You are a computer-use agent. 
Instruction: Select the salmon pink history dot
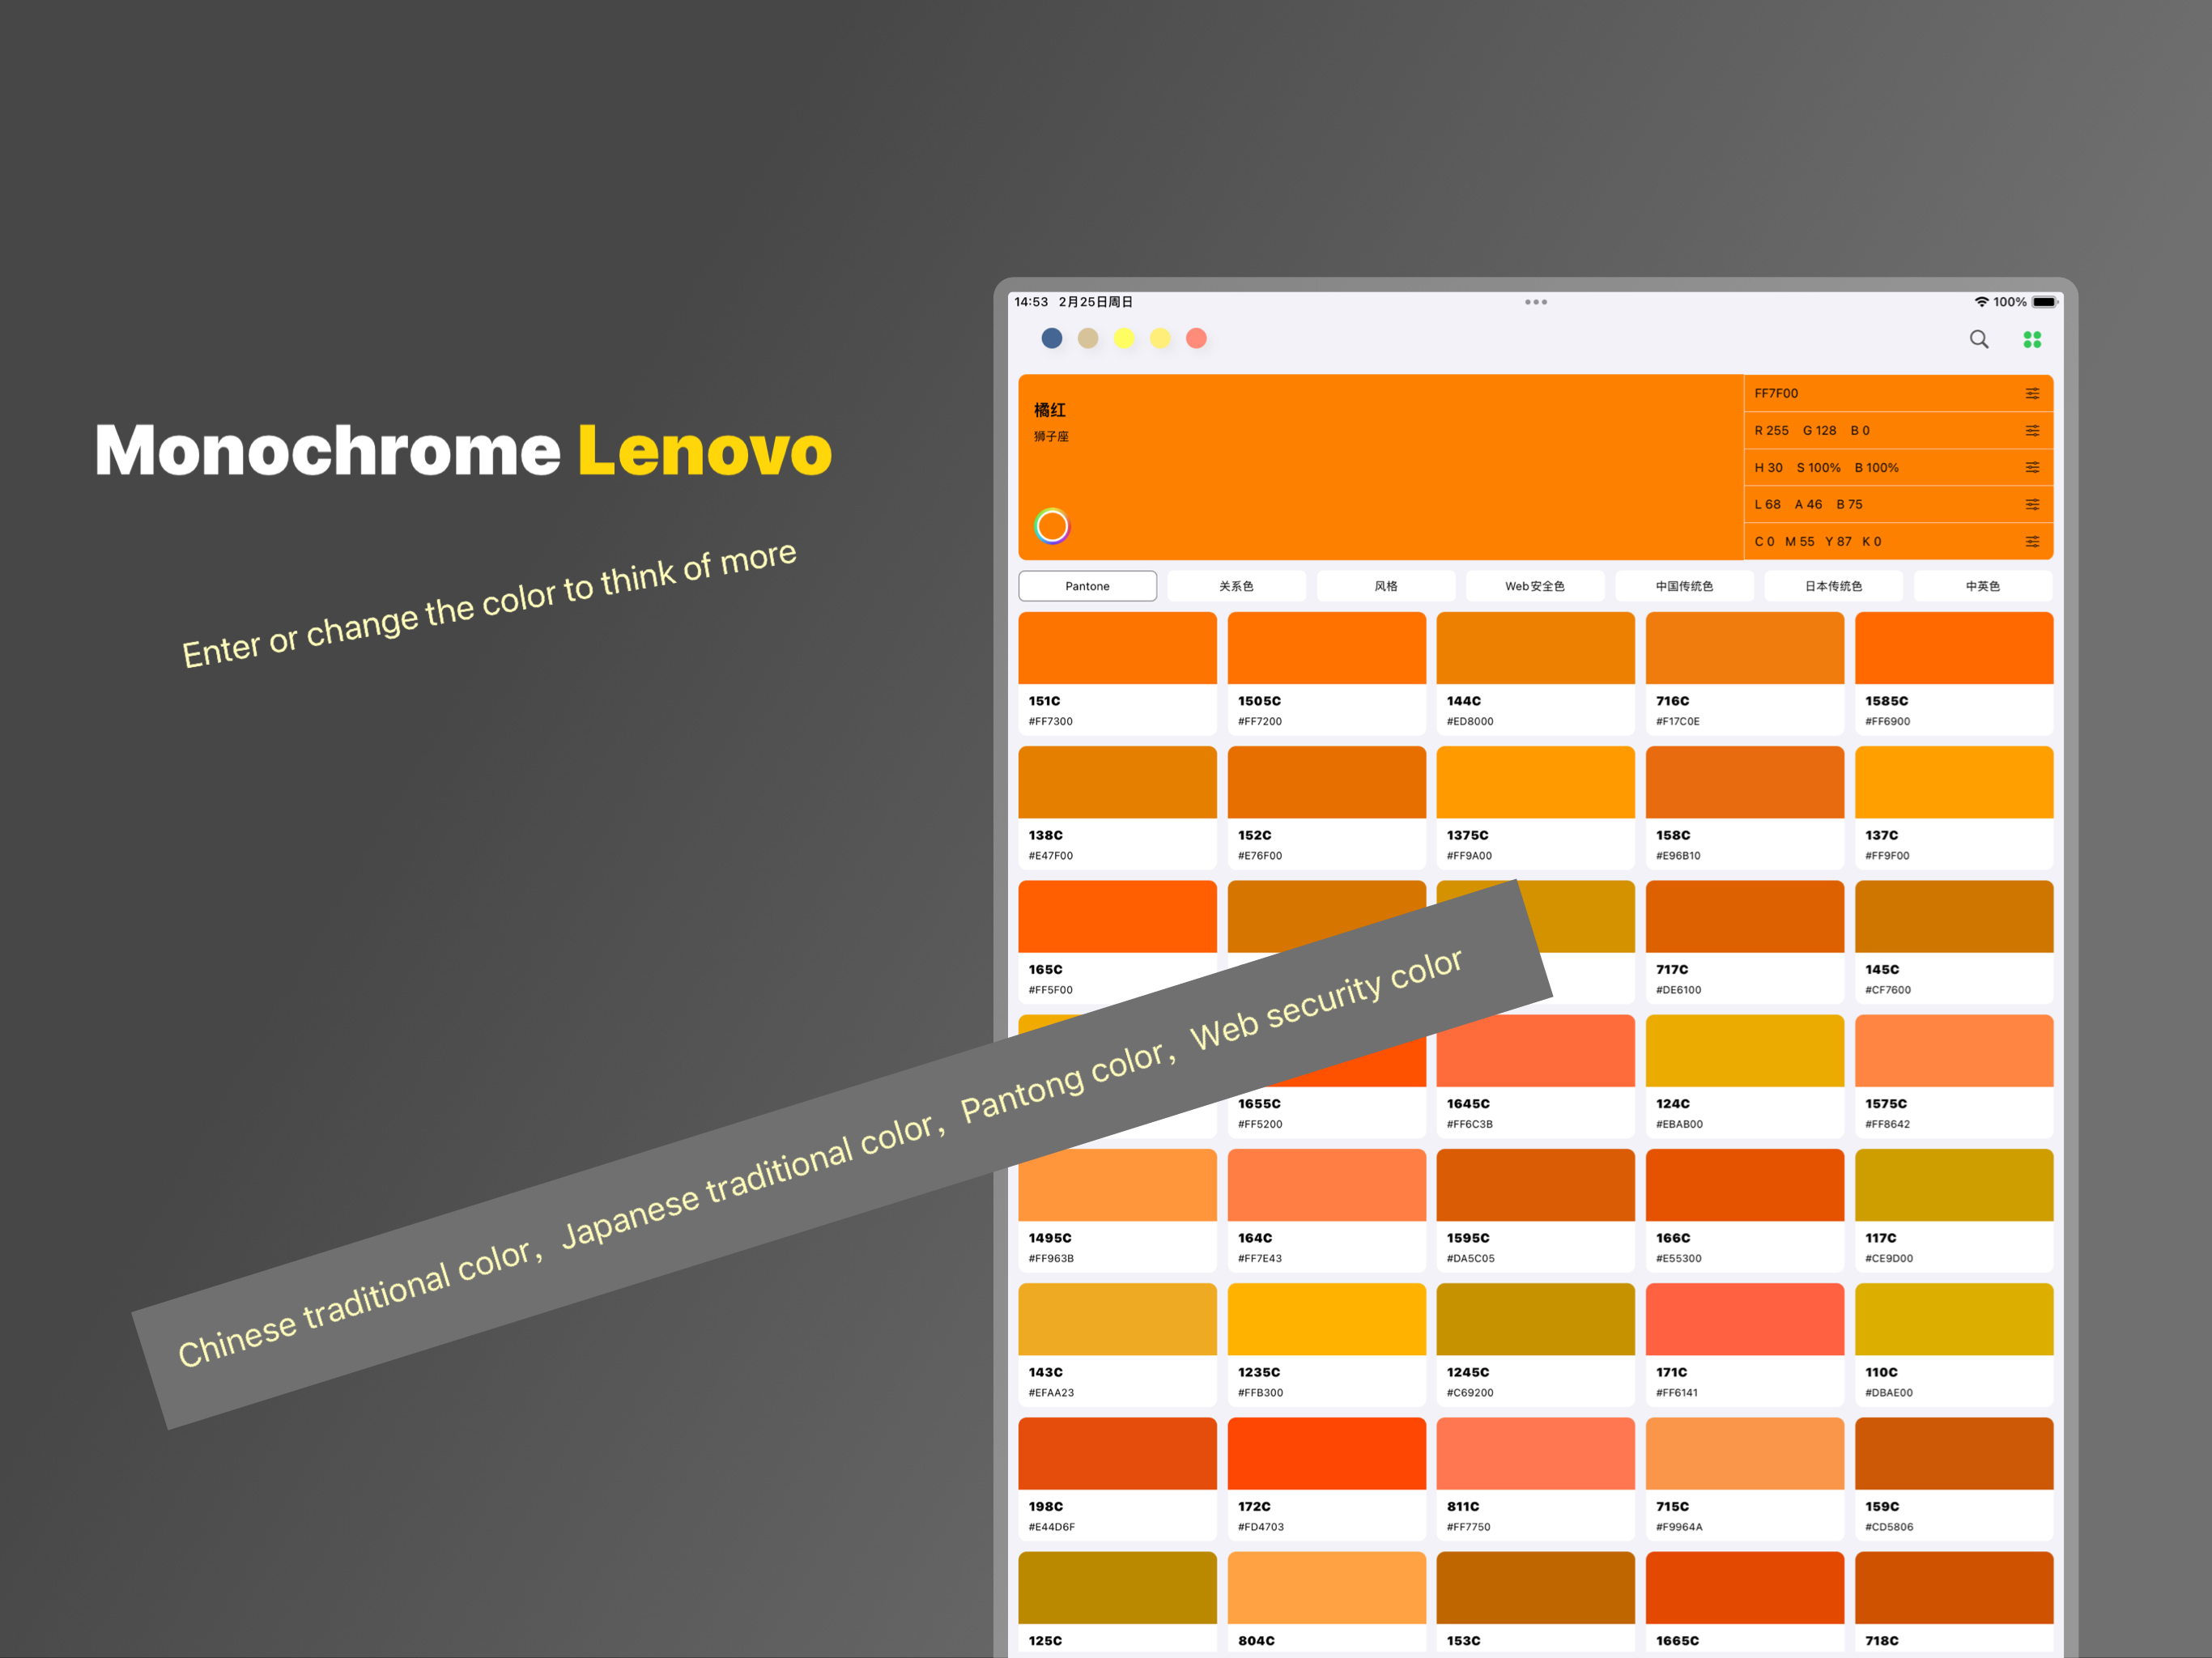[x=1196, y=338]
